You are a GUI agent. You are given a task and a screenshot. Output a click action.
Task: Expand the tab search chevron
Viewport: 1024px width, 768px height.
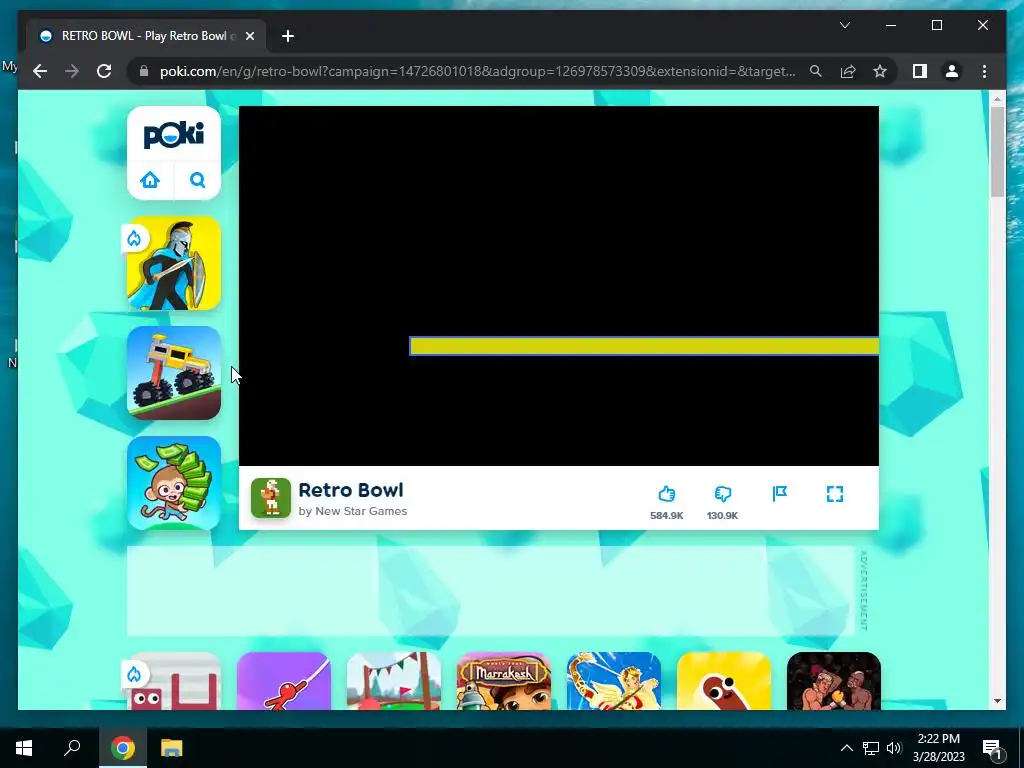pos(844,25)
